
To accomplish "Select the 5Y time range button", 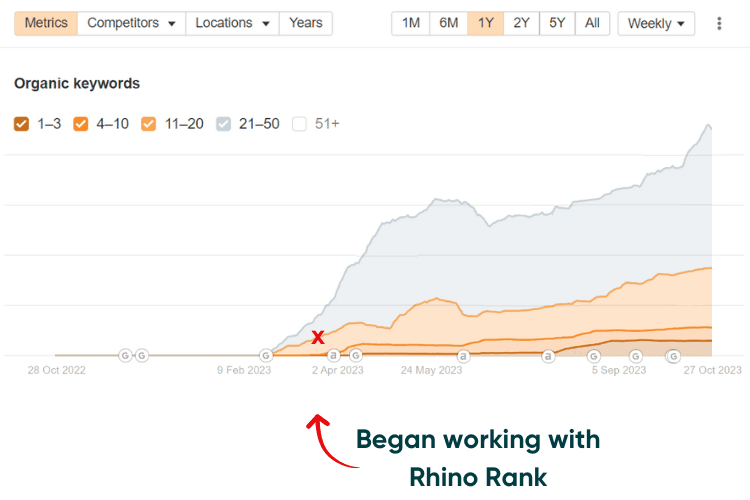I will click(x=557, y=23).
